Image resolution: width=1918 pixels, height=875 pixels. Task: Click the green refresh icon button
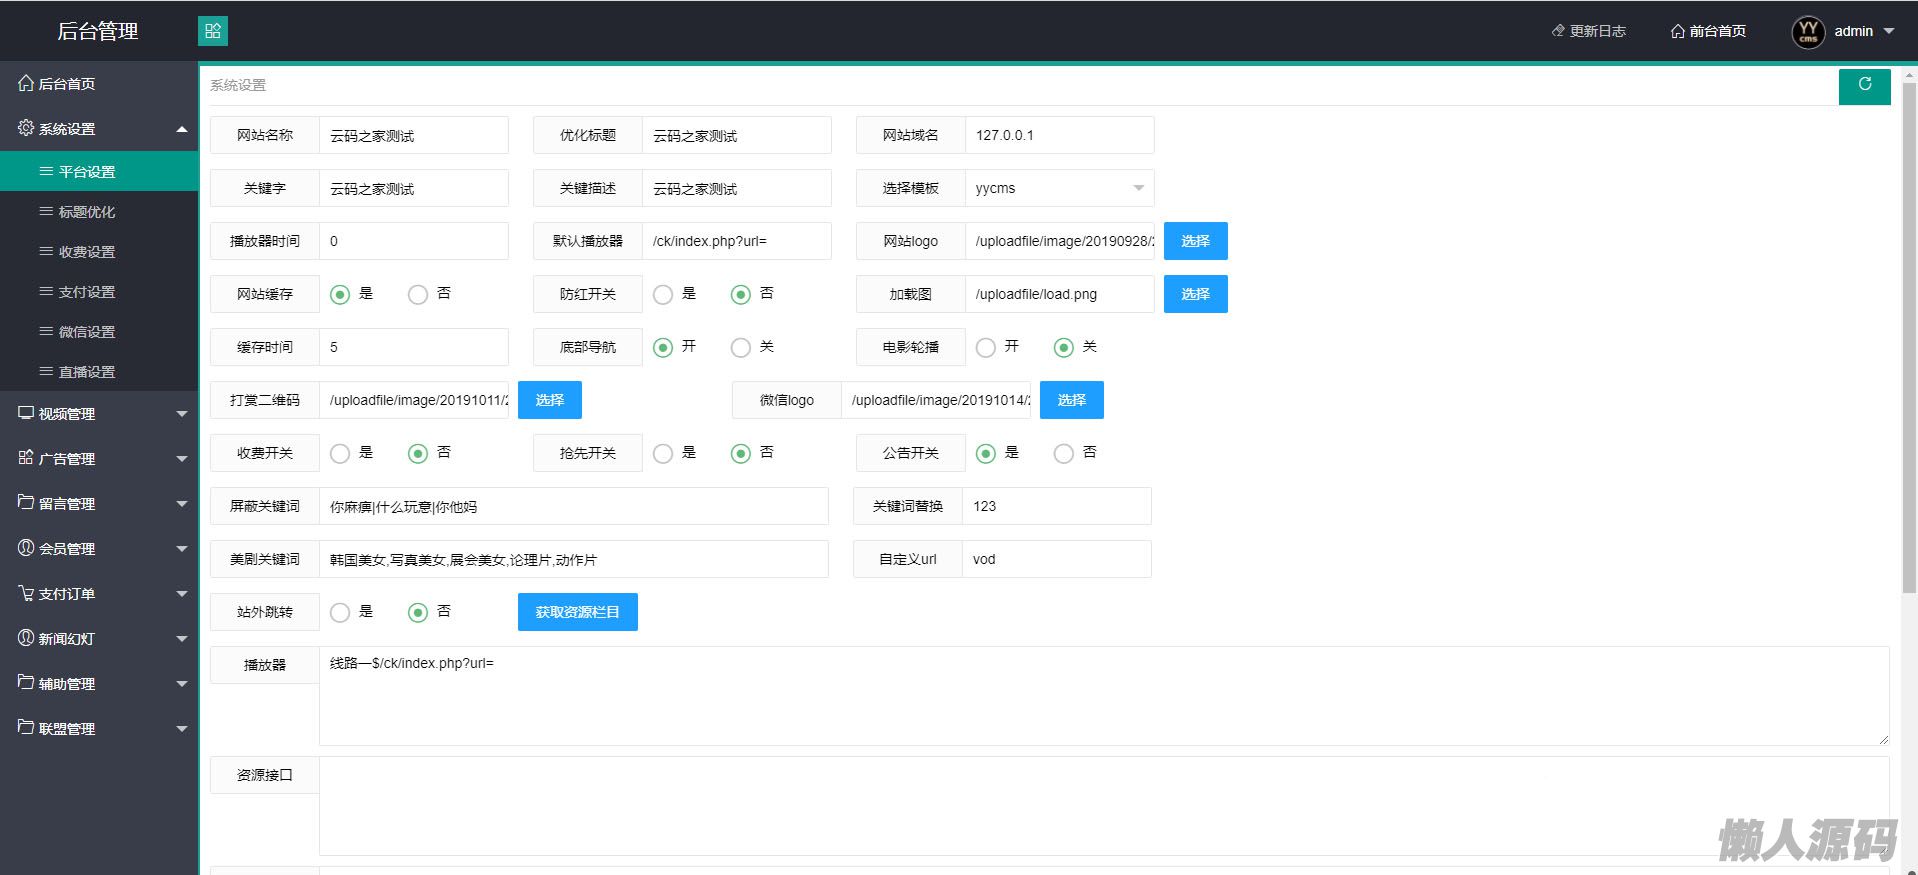click(1864, 86)
